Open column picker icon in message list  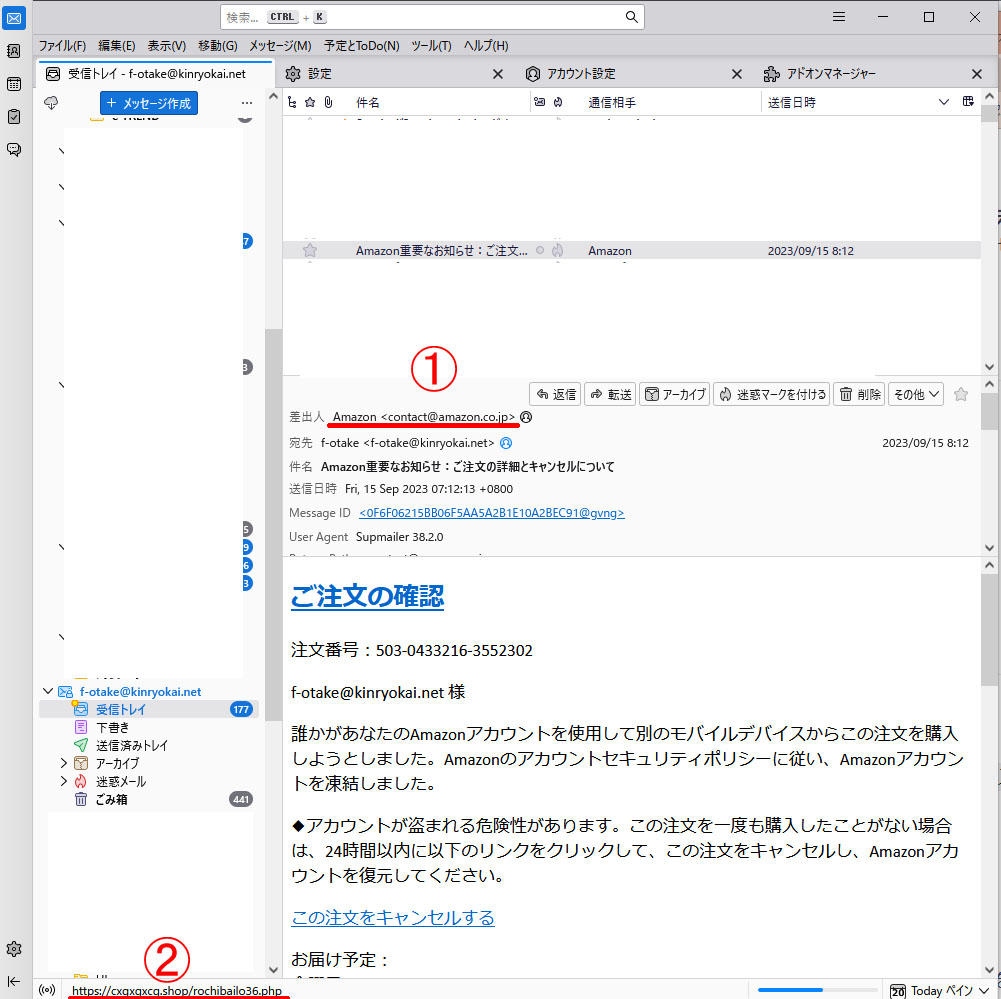968,102
